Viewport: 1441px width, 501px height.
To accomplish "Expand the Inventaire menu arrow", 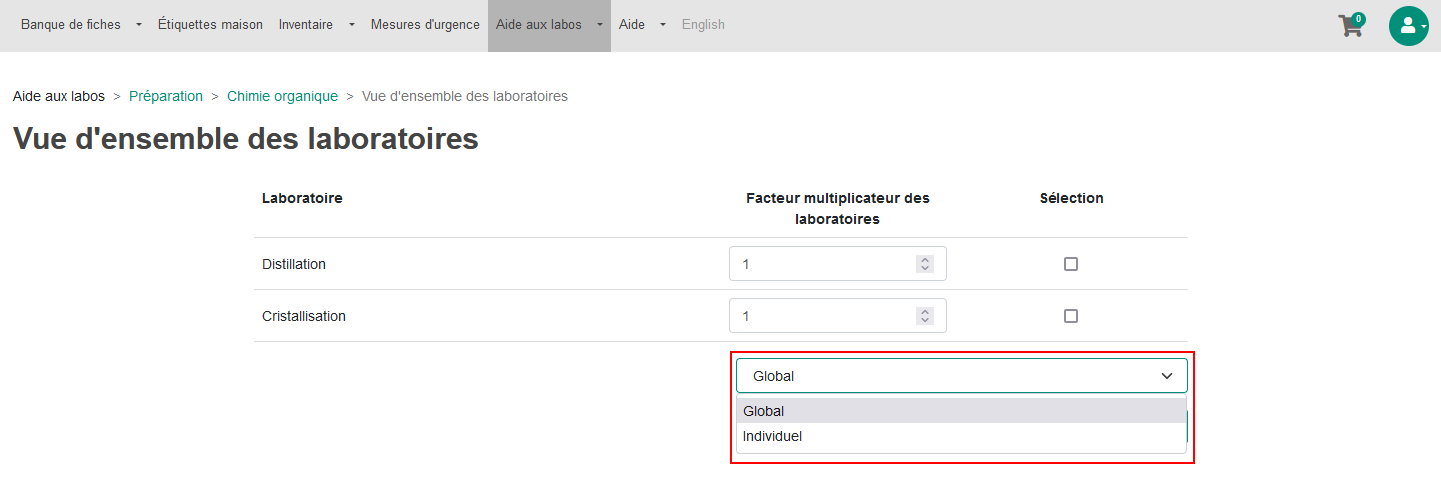I will pyautogui.click(x=352, y=25).
